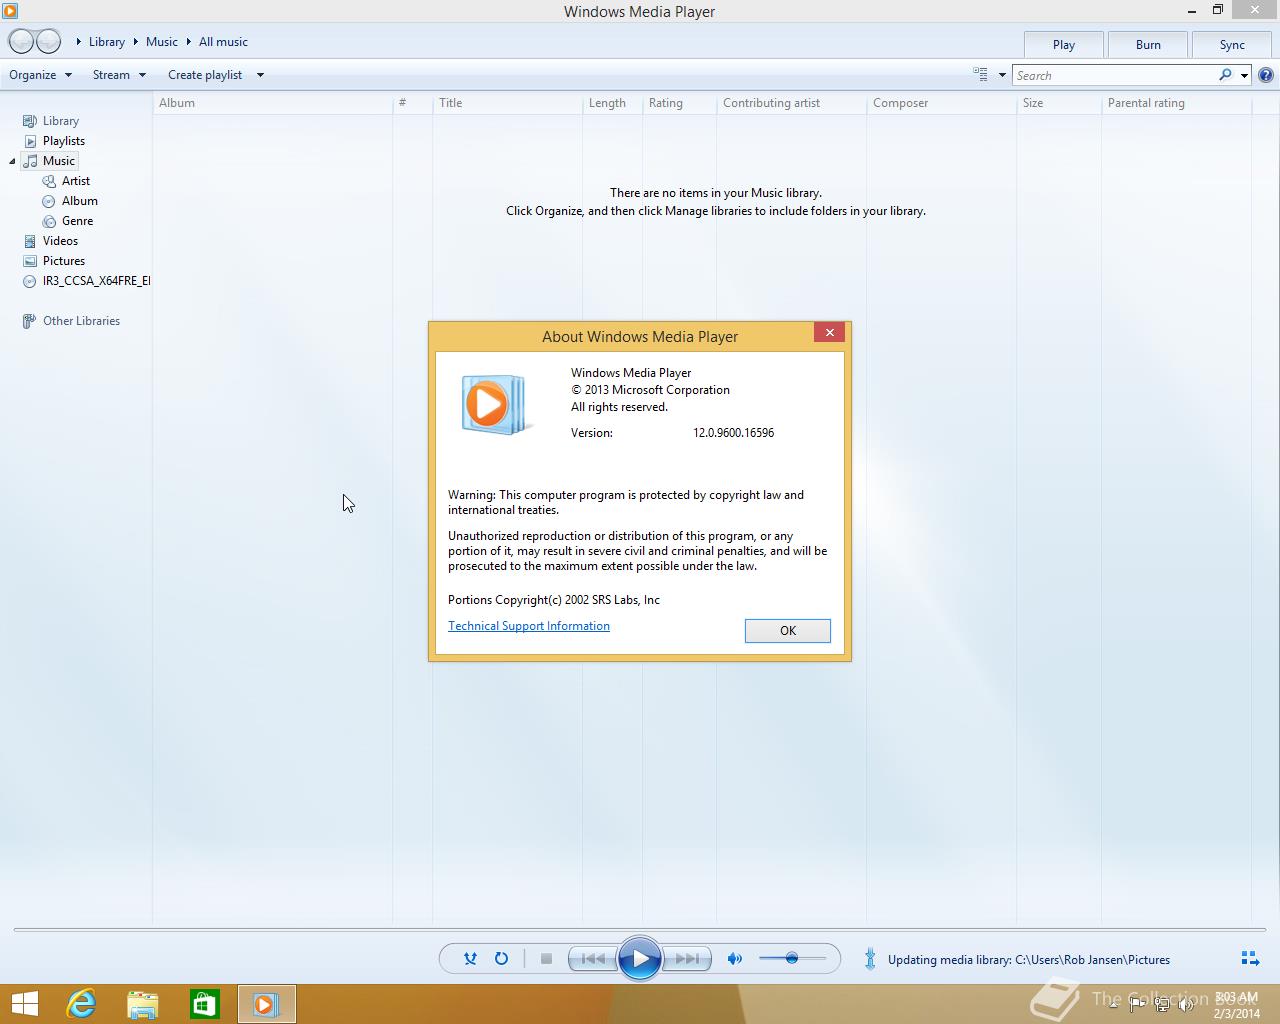
Task: Click the Back navigation arrow
Action: [21, 41]
